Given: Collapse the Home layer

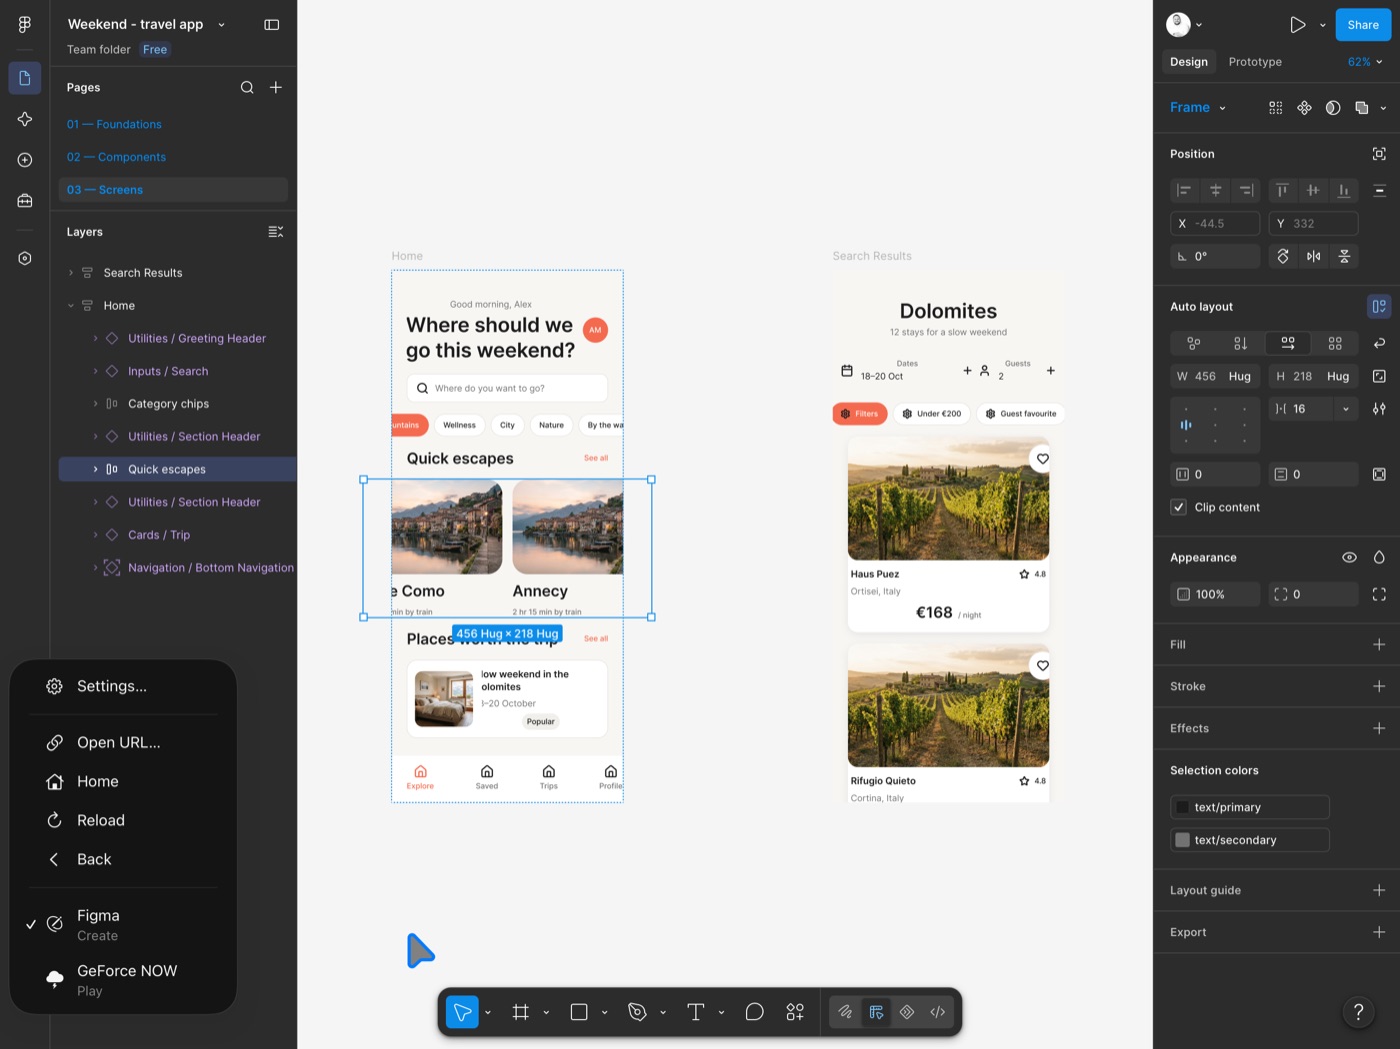Looking at the screenshot, I should coord(71,306).
